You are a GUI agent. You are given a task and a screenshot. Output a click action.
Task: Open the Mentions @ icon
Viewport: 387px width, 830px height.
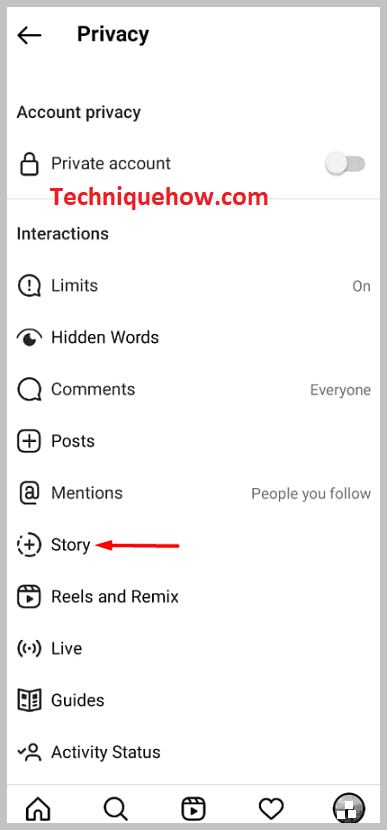(x=29, y=493)
